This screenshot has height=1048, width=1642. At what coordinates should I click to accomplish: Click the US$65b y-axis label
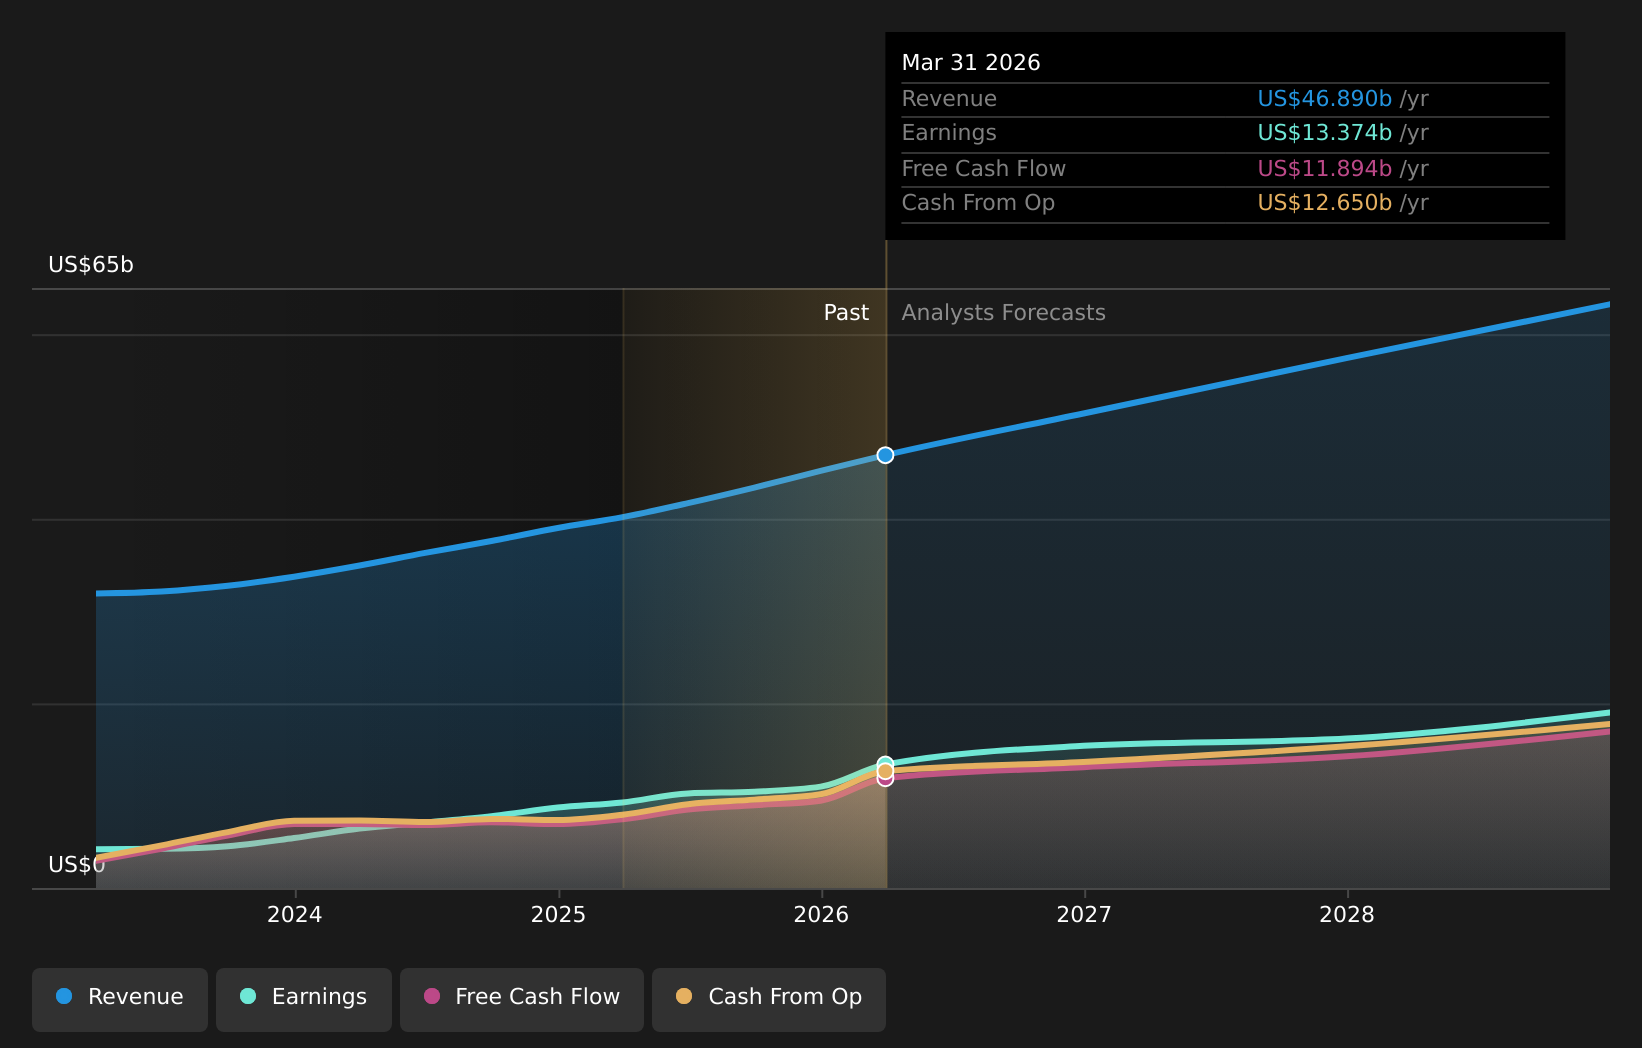(91, 265)
